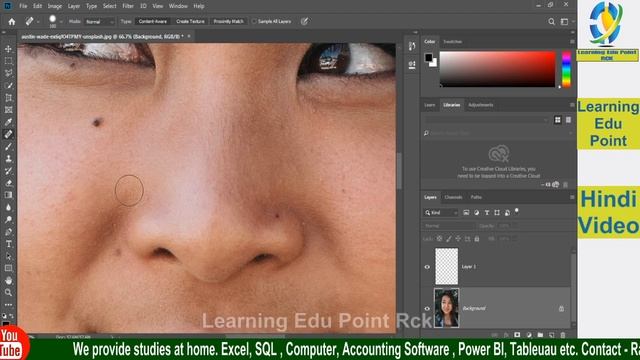Image resolution: width=640 pixels, height=360 pixels.
Task: Choose Content-Aware healing type
Action: click(153, 22)
